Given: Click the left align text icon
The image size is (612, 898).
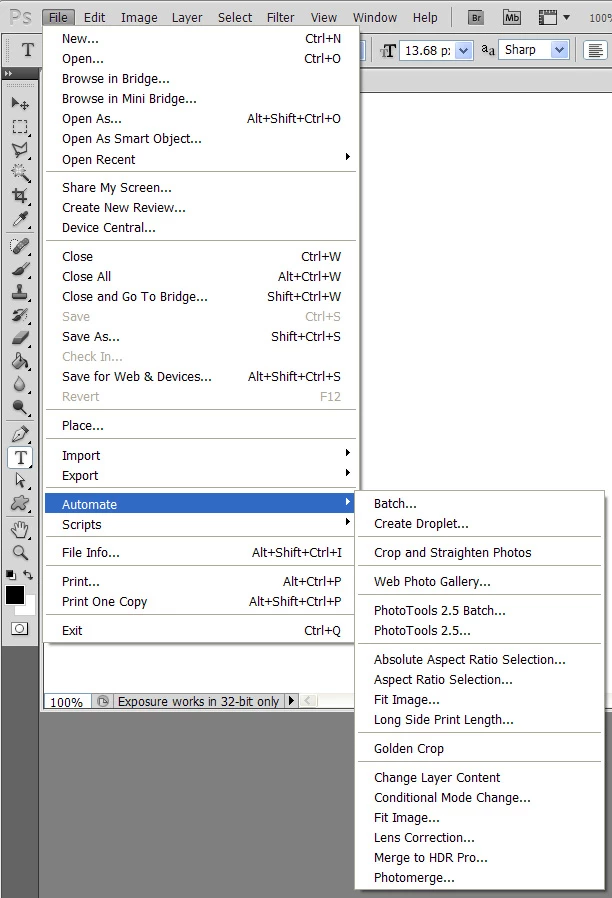Looking at the screenshot, I should (x=595, y=50).
